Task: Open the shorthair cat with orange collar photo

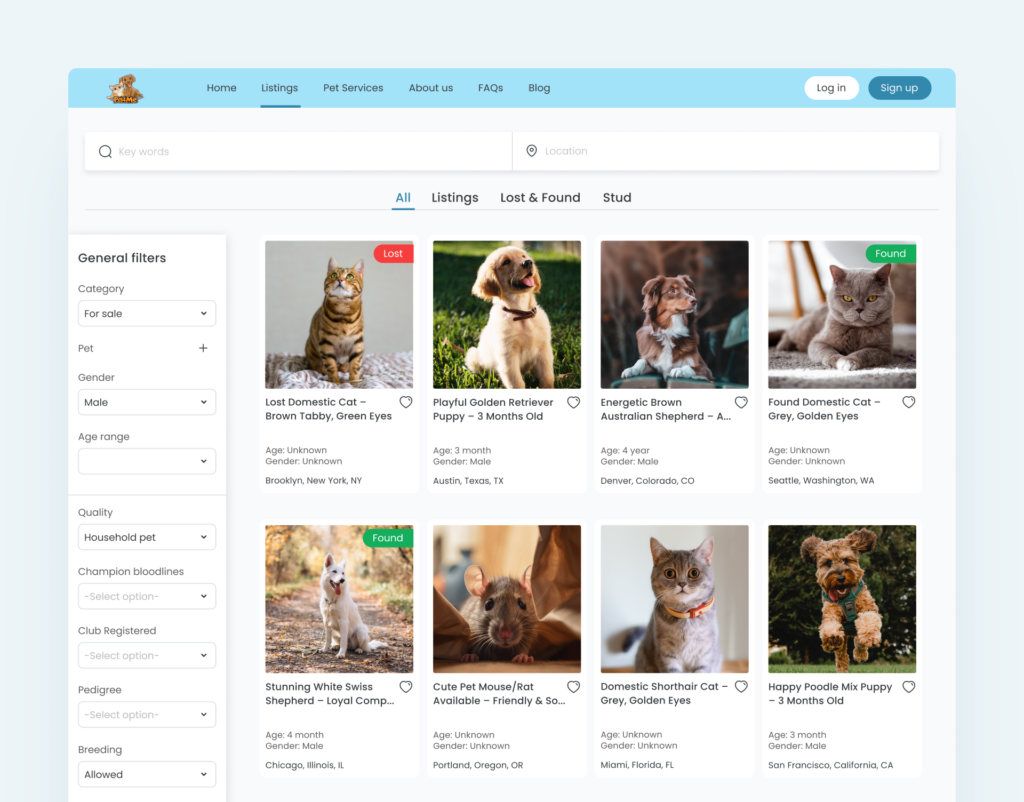Action: [x=675, y=599]
